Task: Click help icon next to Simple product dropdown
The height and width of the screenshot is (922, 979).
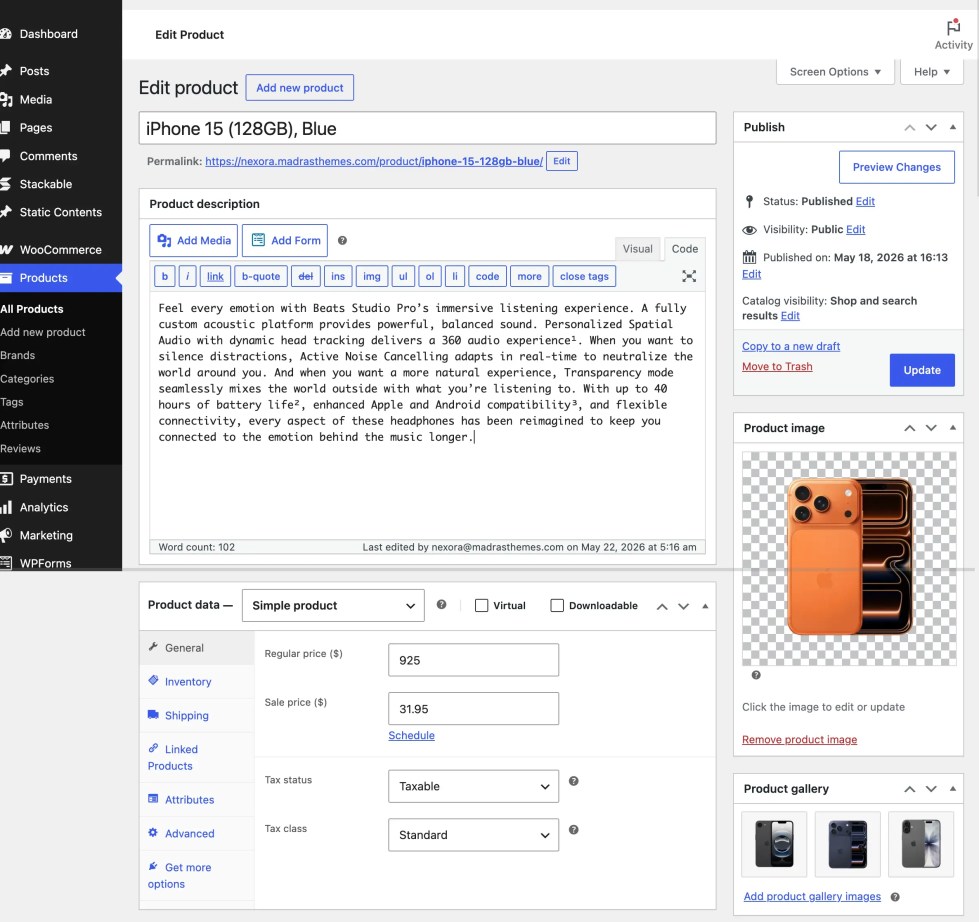Action: 441,604
